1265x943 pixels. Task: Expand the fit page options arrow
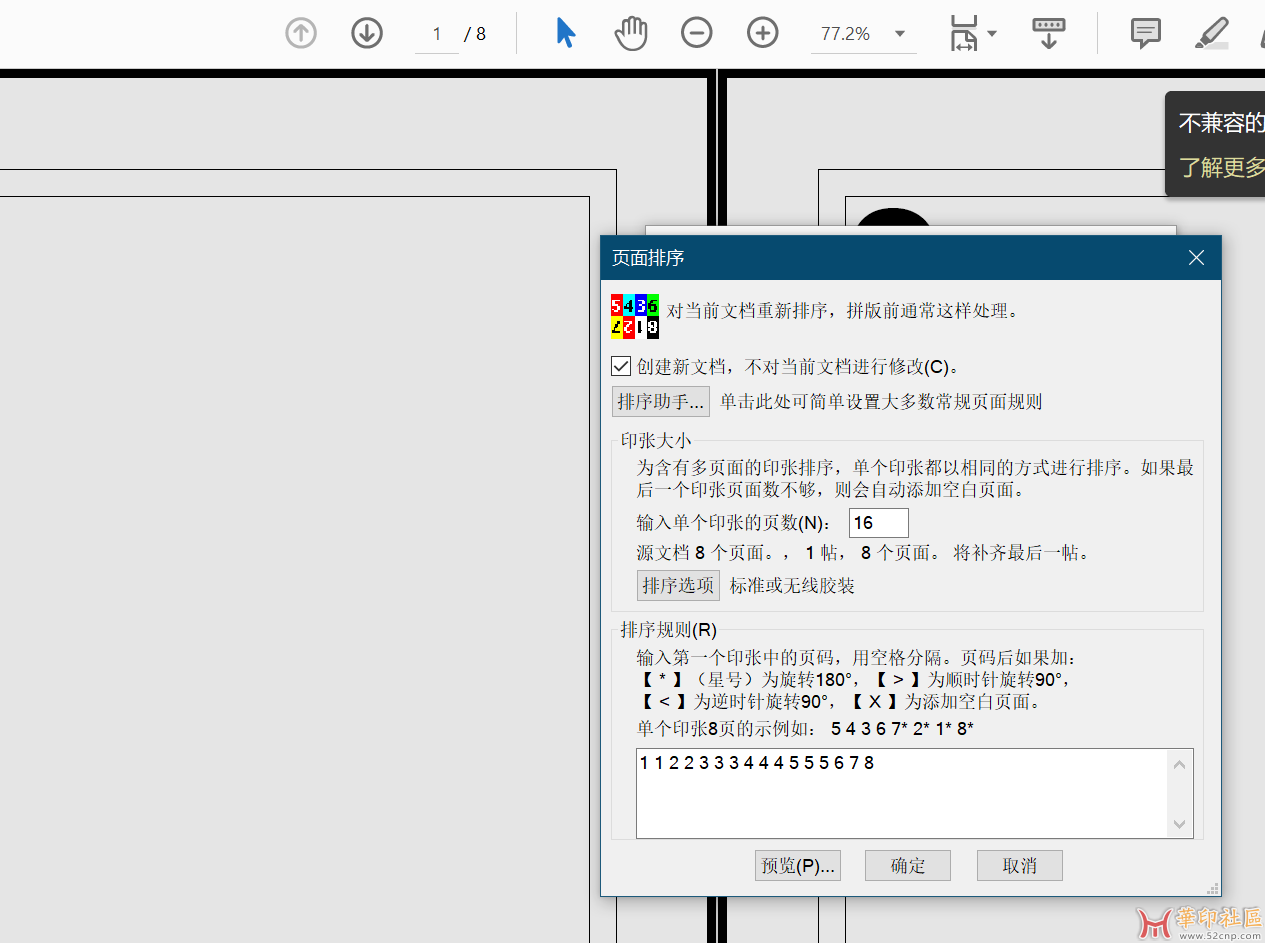click(x=992, y=33)
